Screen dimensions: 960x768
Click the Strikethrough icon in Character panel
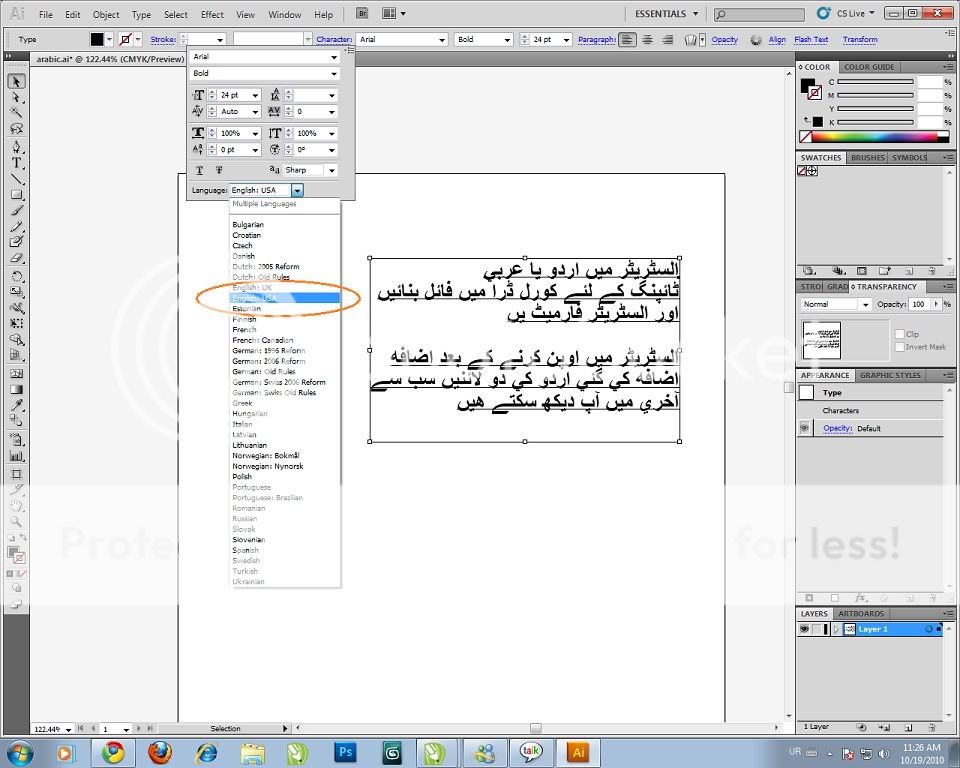click(219, 170)
